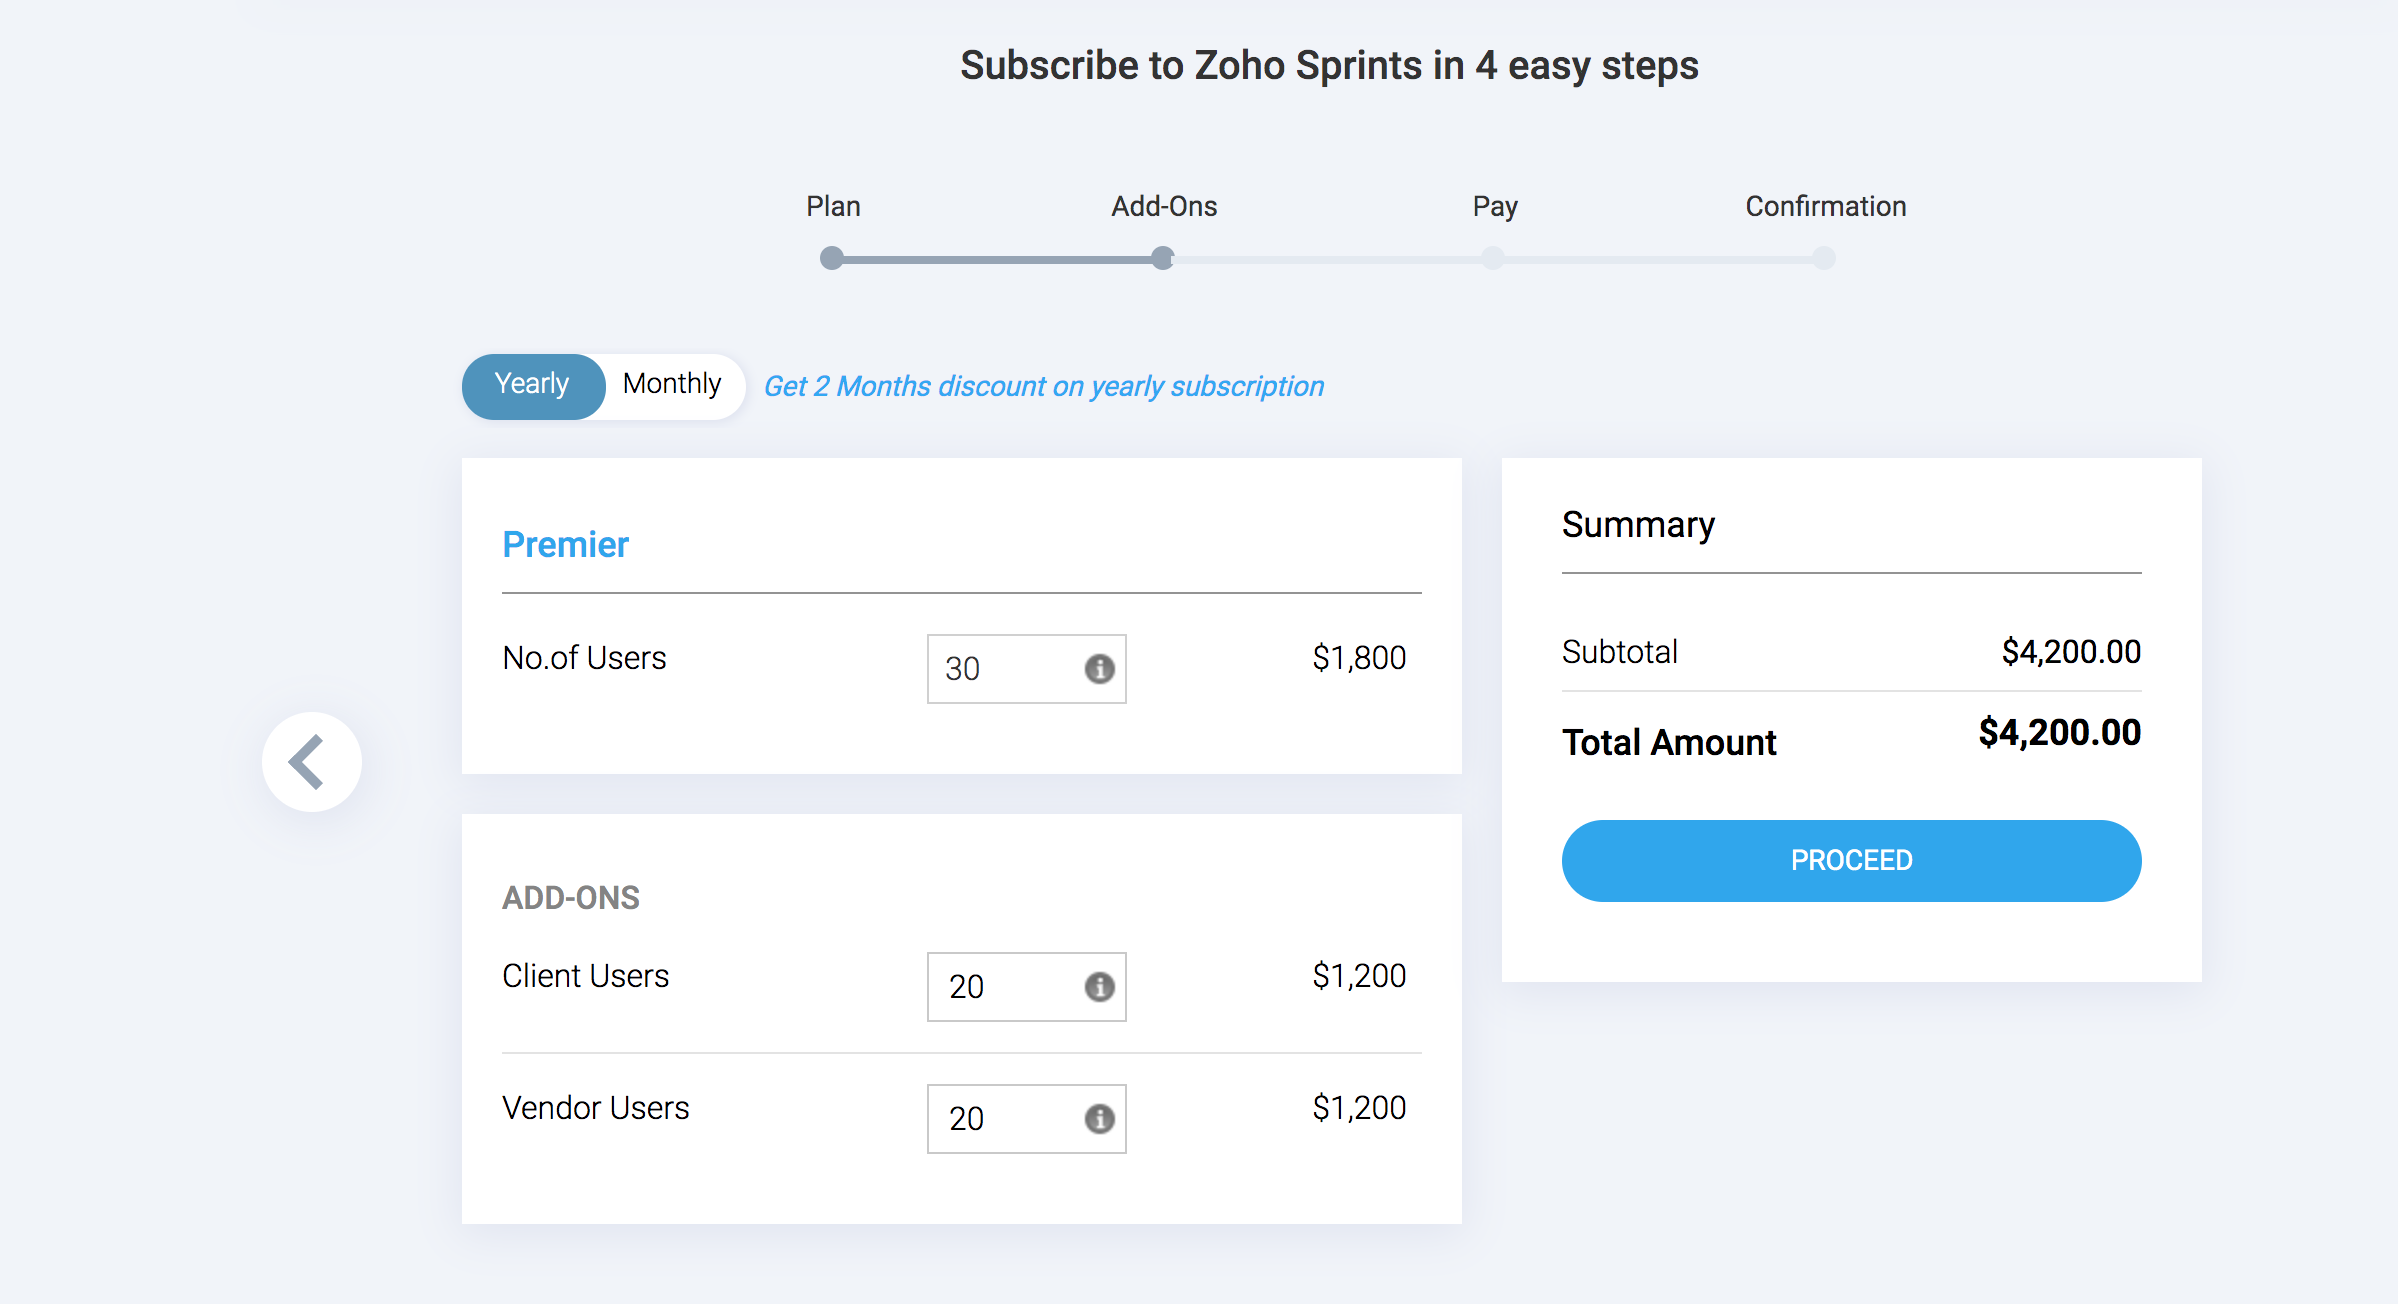The image size is (2398, 1304).
Task: Click the Total Amount $4,200.00 value
Action: click(x=2059, y=733)
